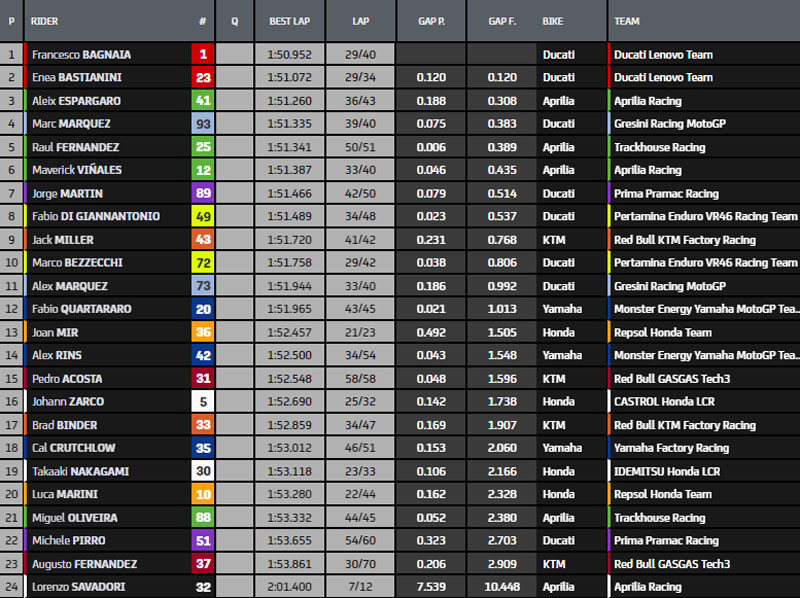Click Lorenzo Savadori's best lap time 2:01.400

[x=288, y=587]
